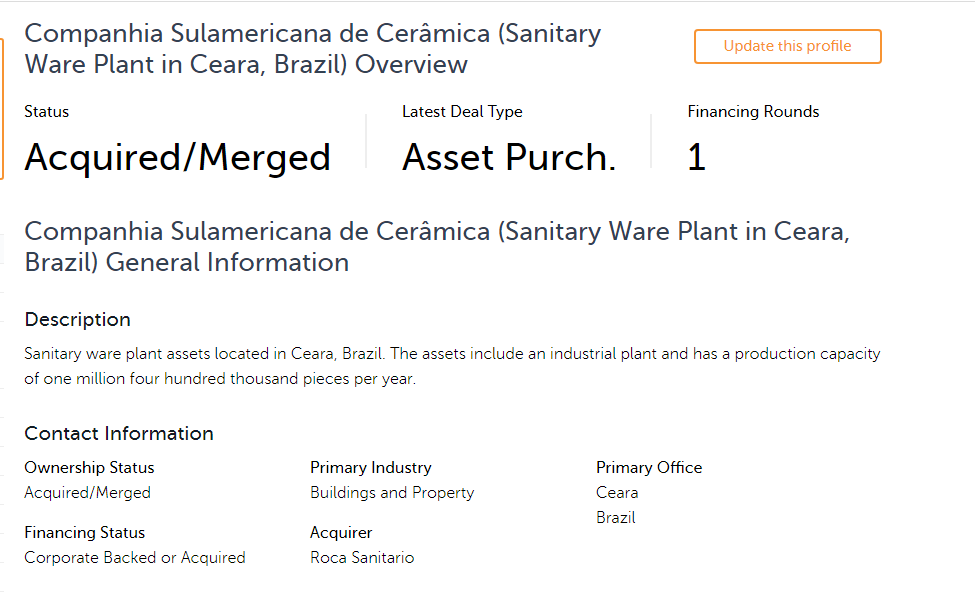Click the large Acquired/Merged status value
975x593 pixels.
click(x=177, y=158)
